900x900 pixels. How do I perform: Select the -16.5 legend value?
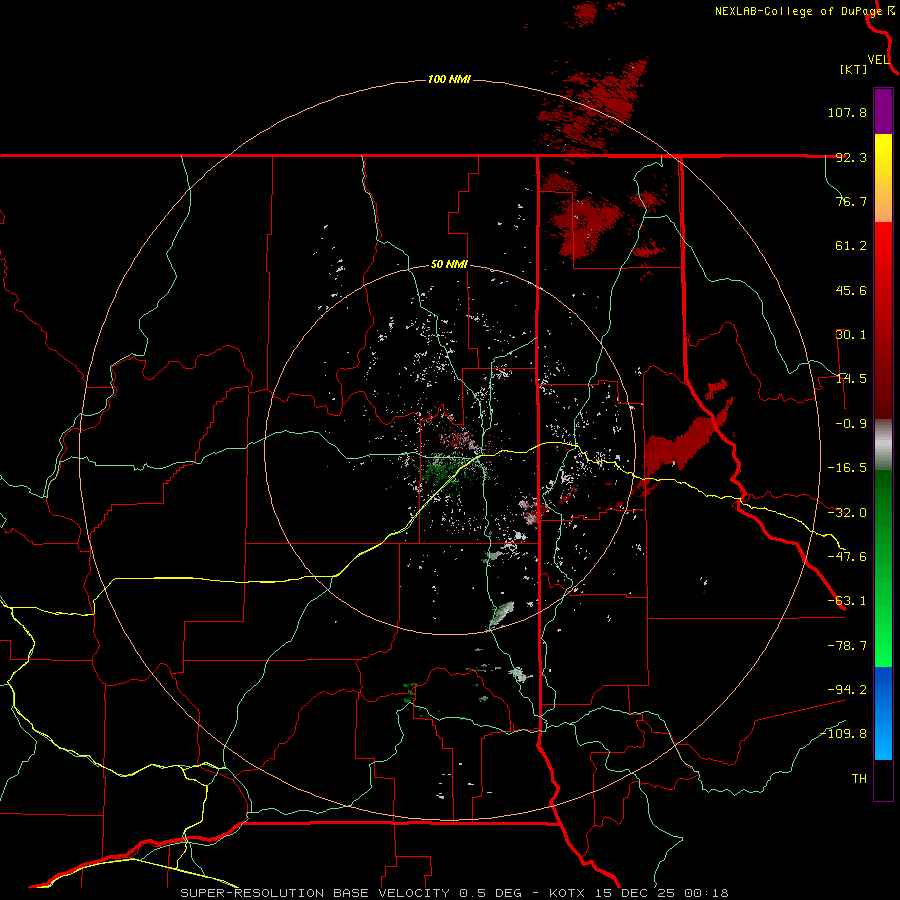tap(847, 468)
